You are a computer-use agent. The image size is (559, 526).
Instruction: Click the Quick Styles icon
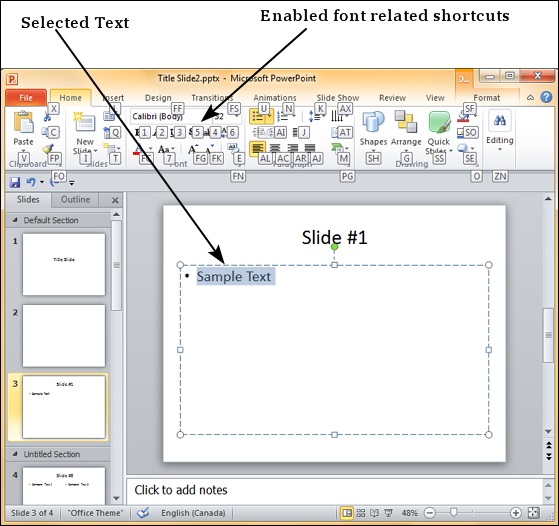(x=439, y=122)
